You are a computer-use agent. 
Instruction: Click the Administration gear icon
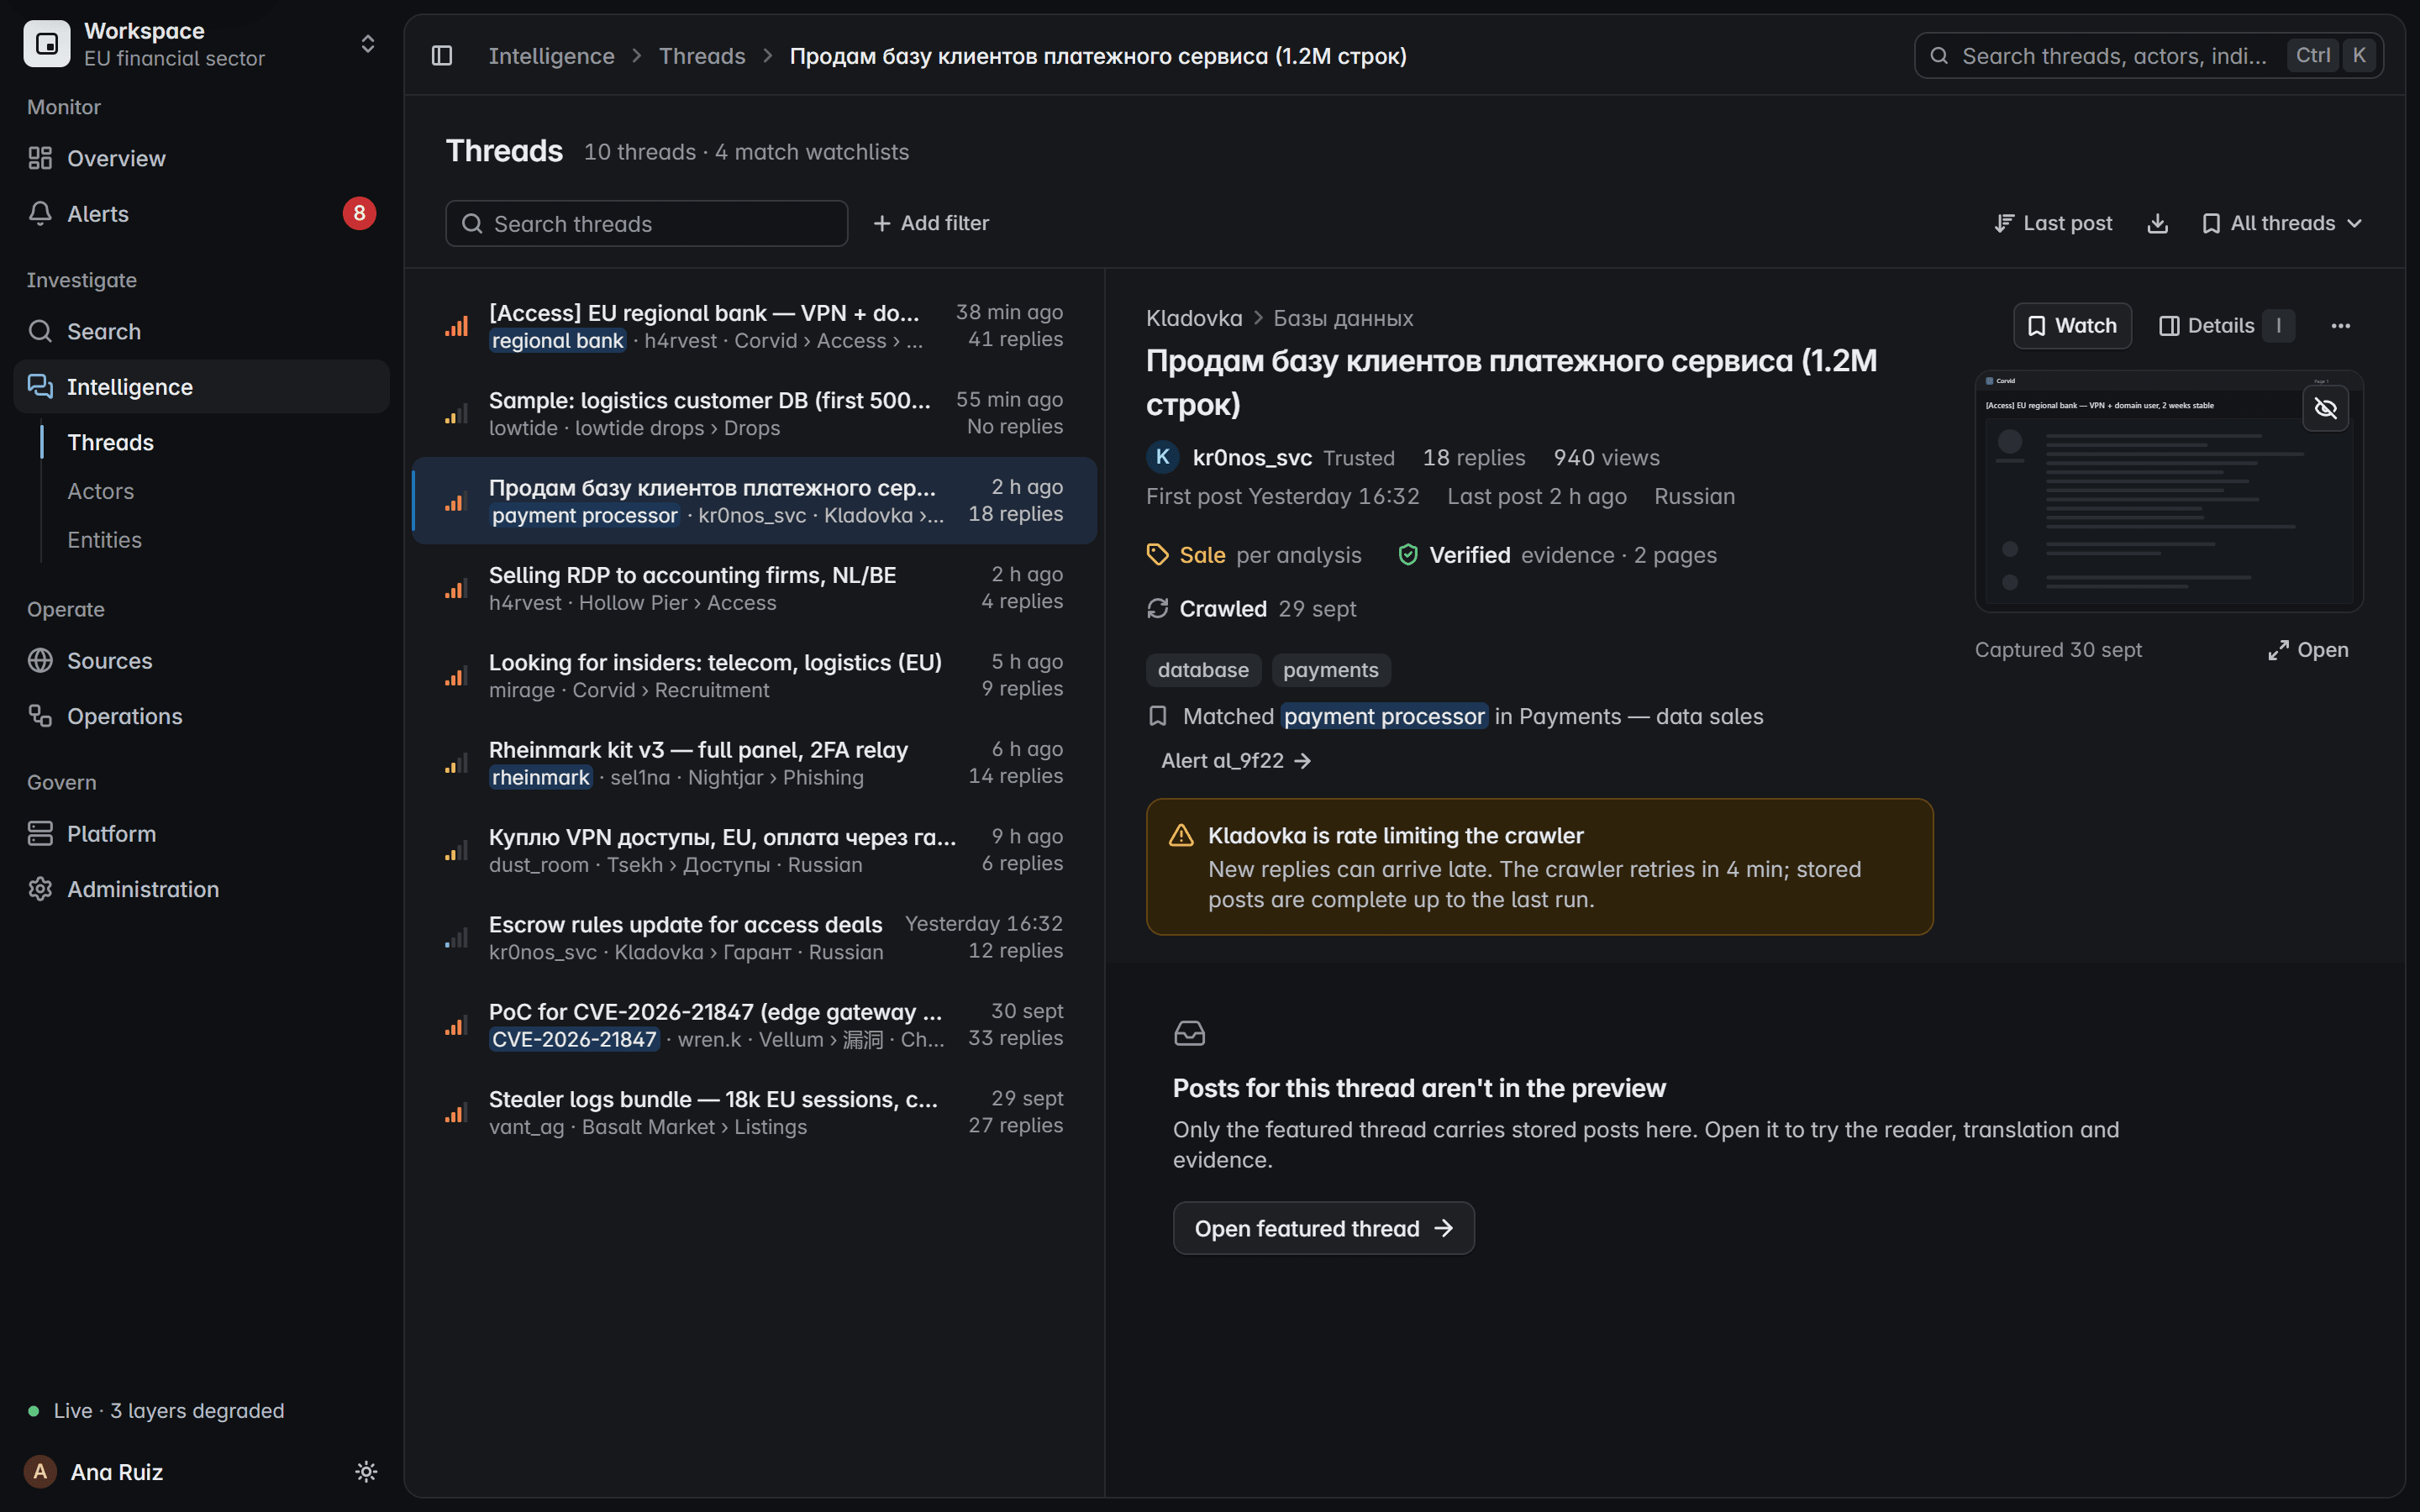(x=40, y=889)
